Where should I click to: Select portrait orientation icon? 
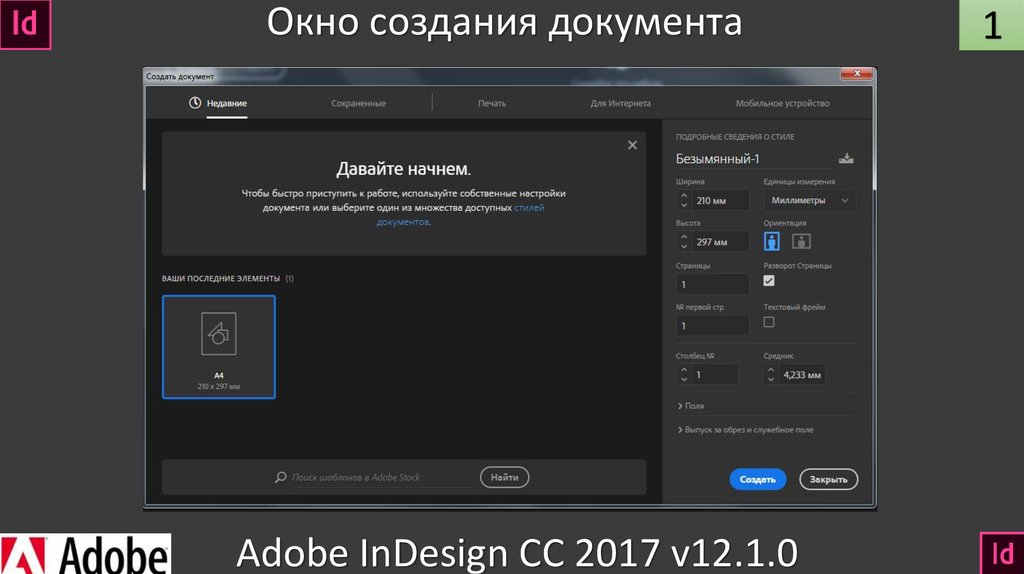[772, 241]
